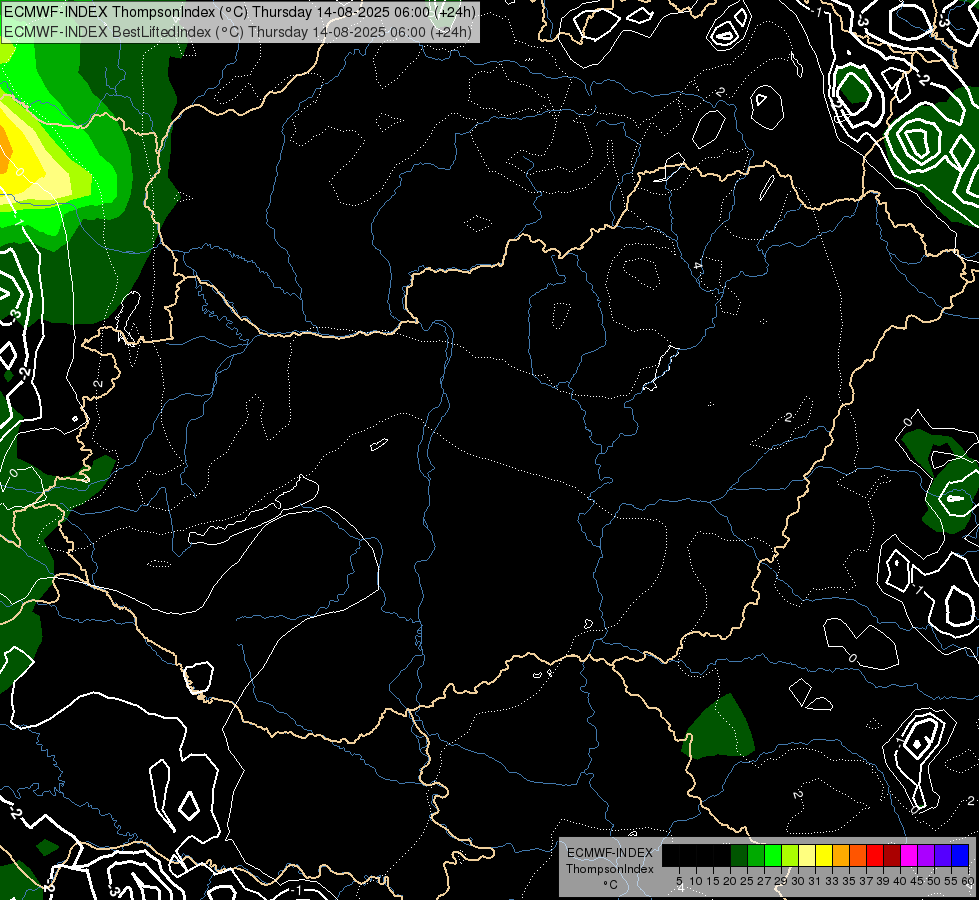Pick the bright green legend swatch for 27–29
This screenshot has height=900, width=979.
point(773,855)
